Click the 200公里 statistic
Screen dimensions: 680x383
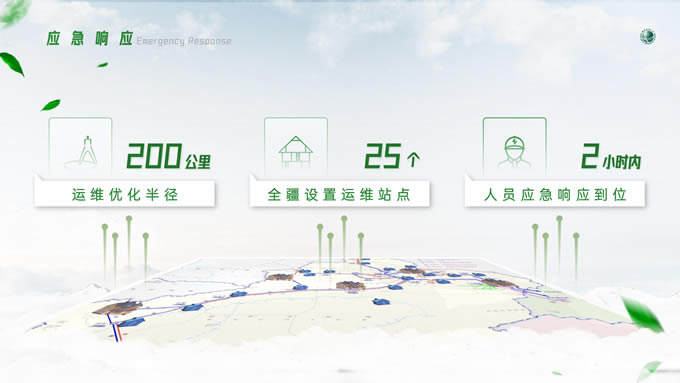(x=168, y=156)
